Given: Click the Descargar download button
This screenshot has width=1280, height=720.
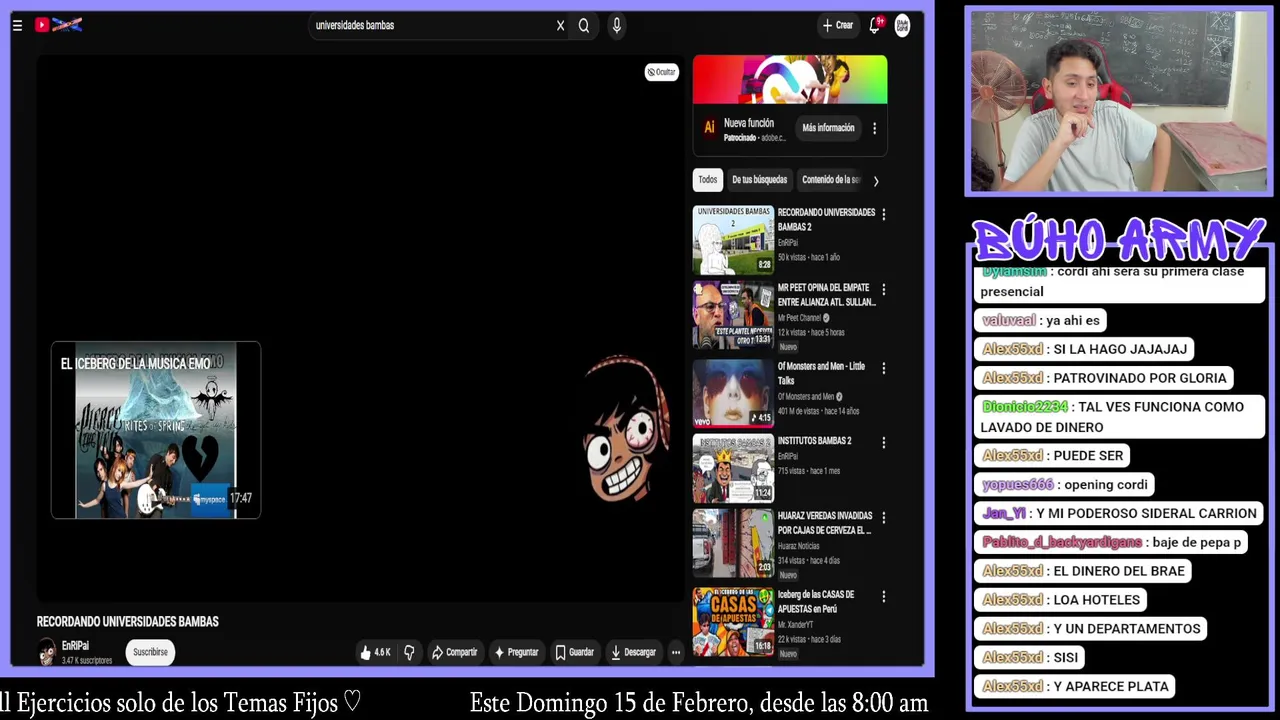Looking at the screenshot, I should 633,652.
